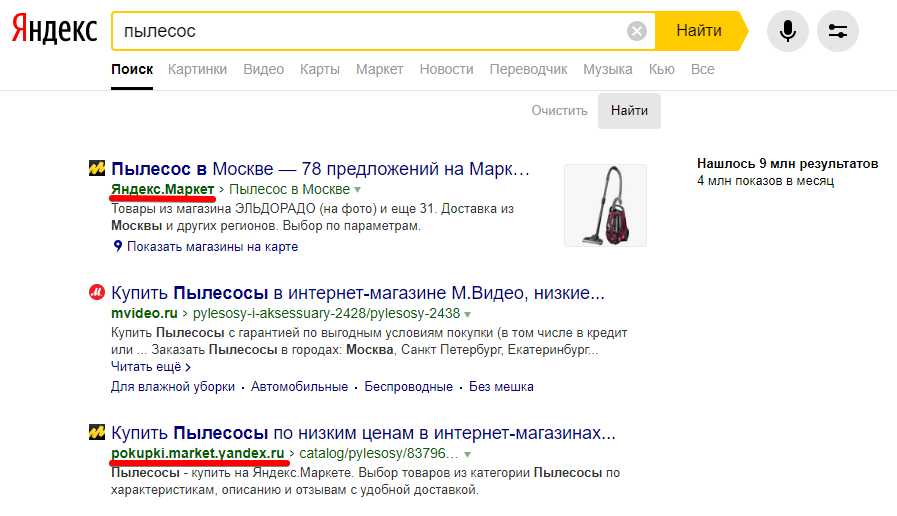Click the mvideo.ru green domain link
This screenshot has height=516, width=897.
(x=144, y=313)
